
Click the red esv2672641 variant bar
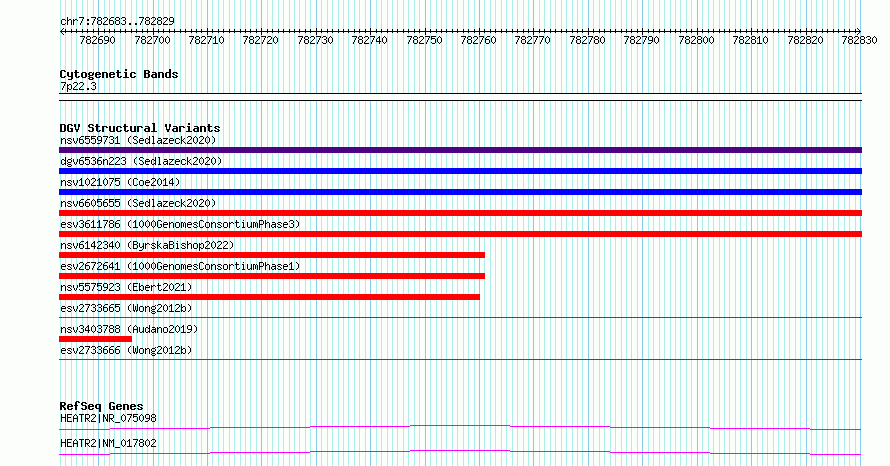coord(272,276)
